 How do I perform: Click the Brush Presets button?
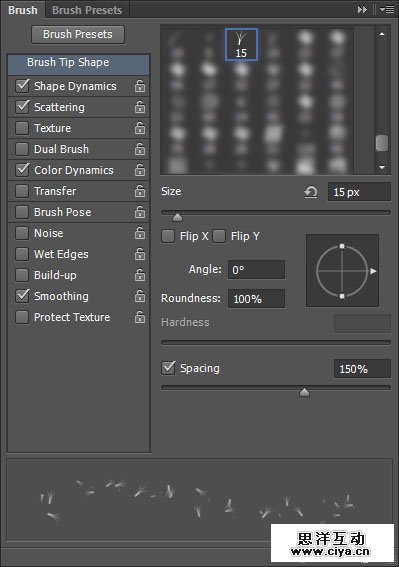78,34
